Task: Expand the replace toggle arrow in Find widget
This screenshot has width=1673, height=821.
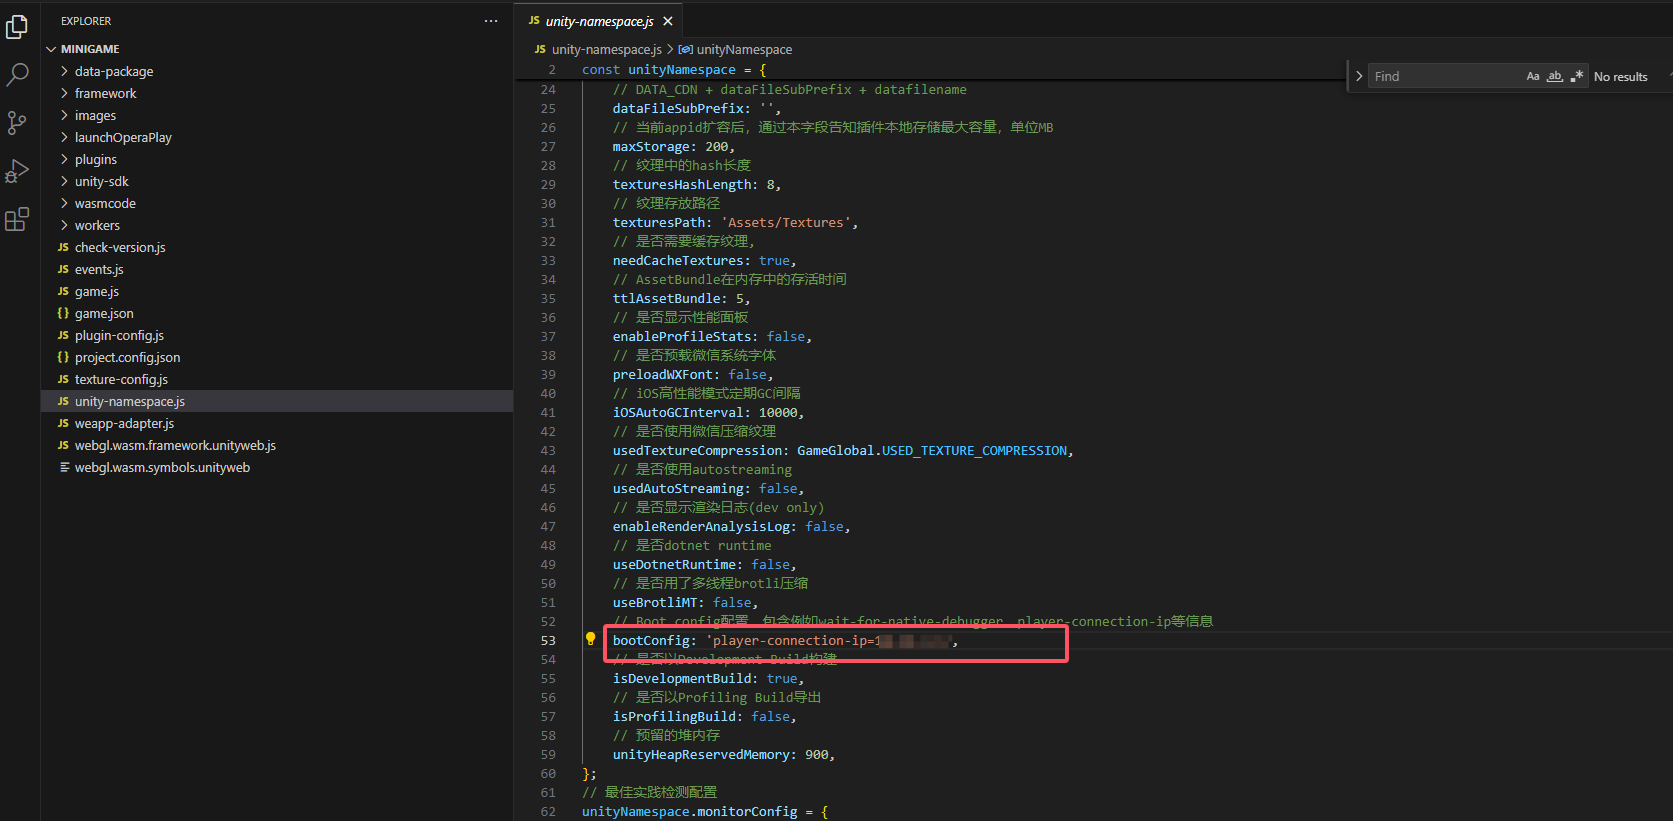Action: 1359,76
